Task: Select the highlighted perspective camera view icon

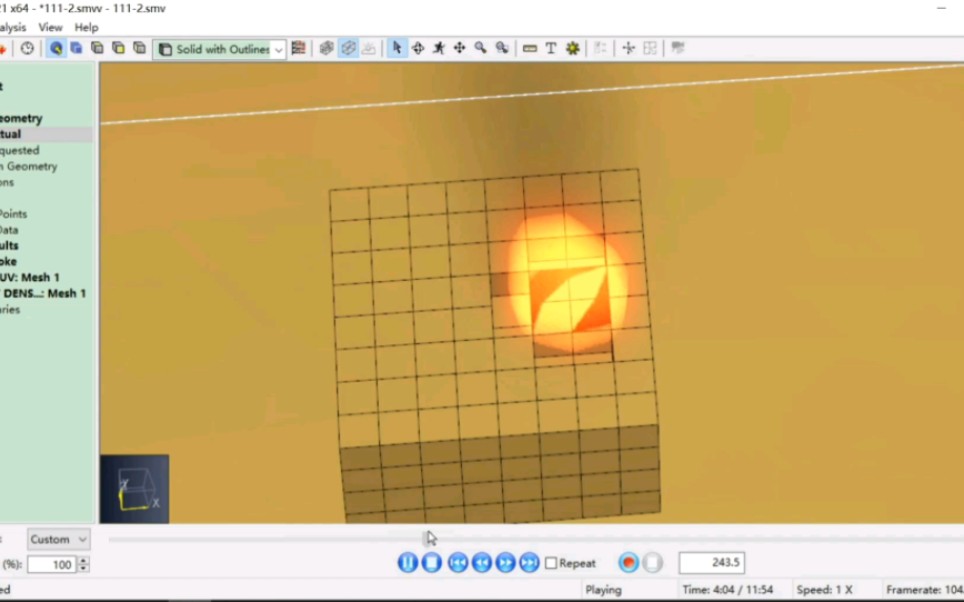Action: click(x=56, y=49)
